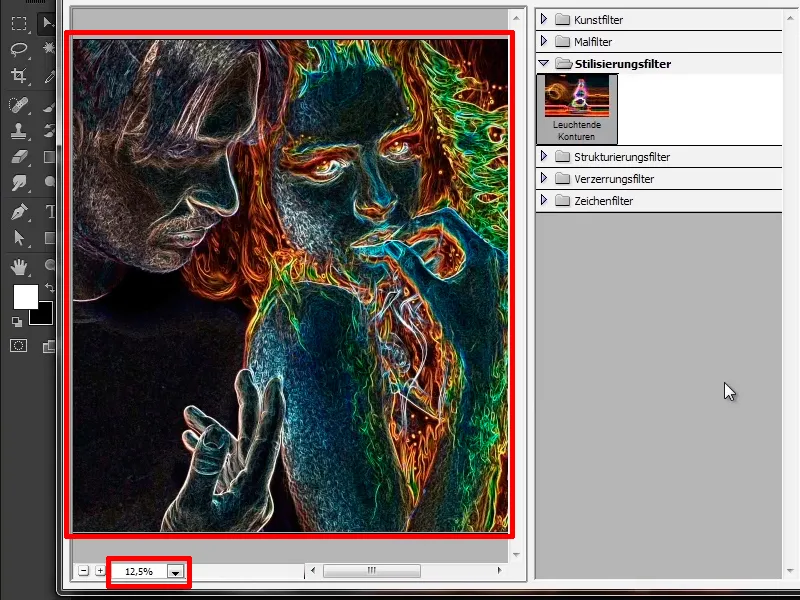The height and width of the screenshot is (600, 800).
Task: Select the Zoom magnifier tool
Action: coord(50,264)
